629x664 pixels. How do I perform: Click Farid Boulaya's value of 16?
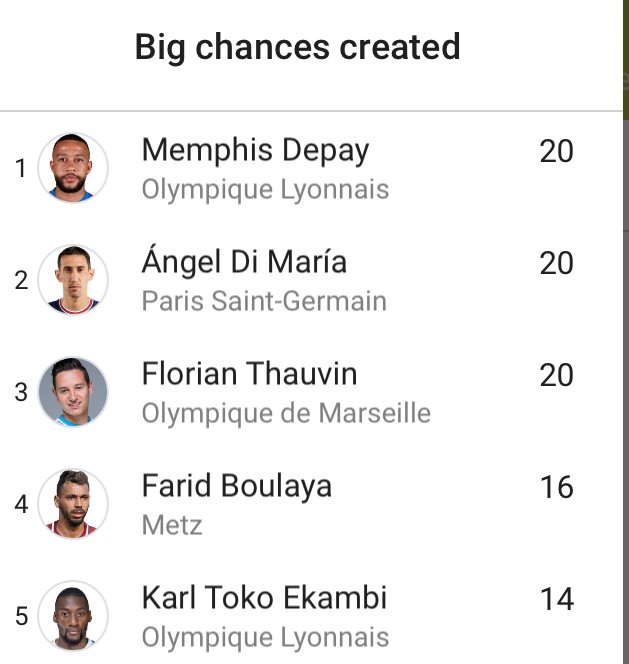pos(557,487)
